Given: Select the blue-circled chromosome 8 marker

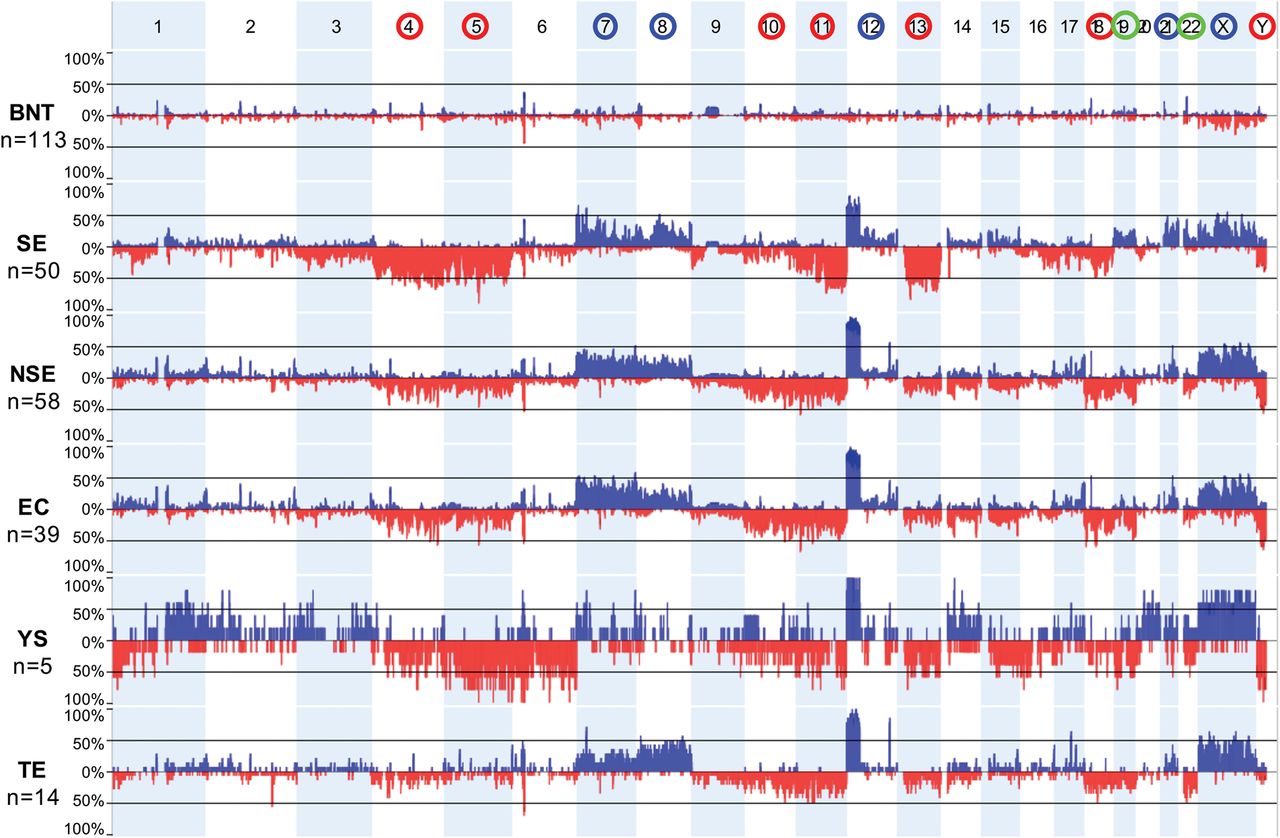Looking at the screenshot, I should click(x=660, y=28).
